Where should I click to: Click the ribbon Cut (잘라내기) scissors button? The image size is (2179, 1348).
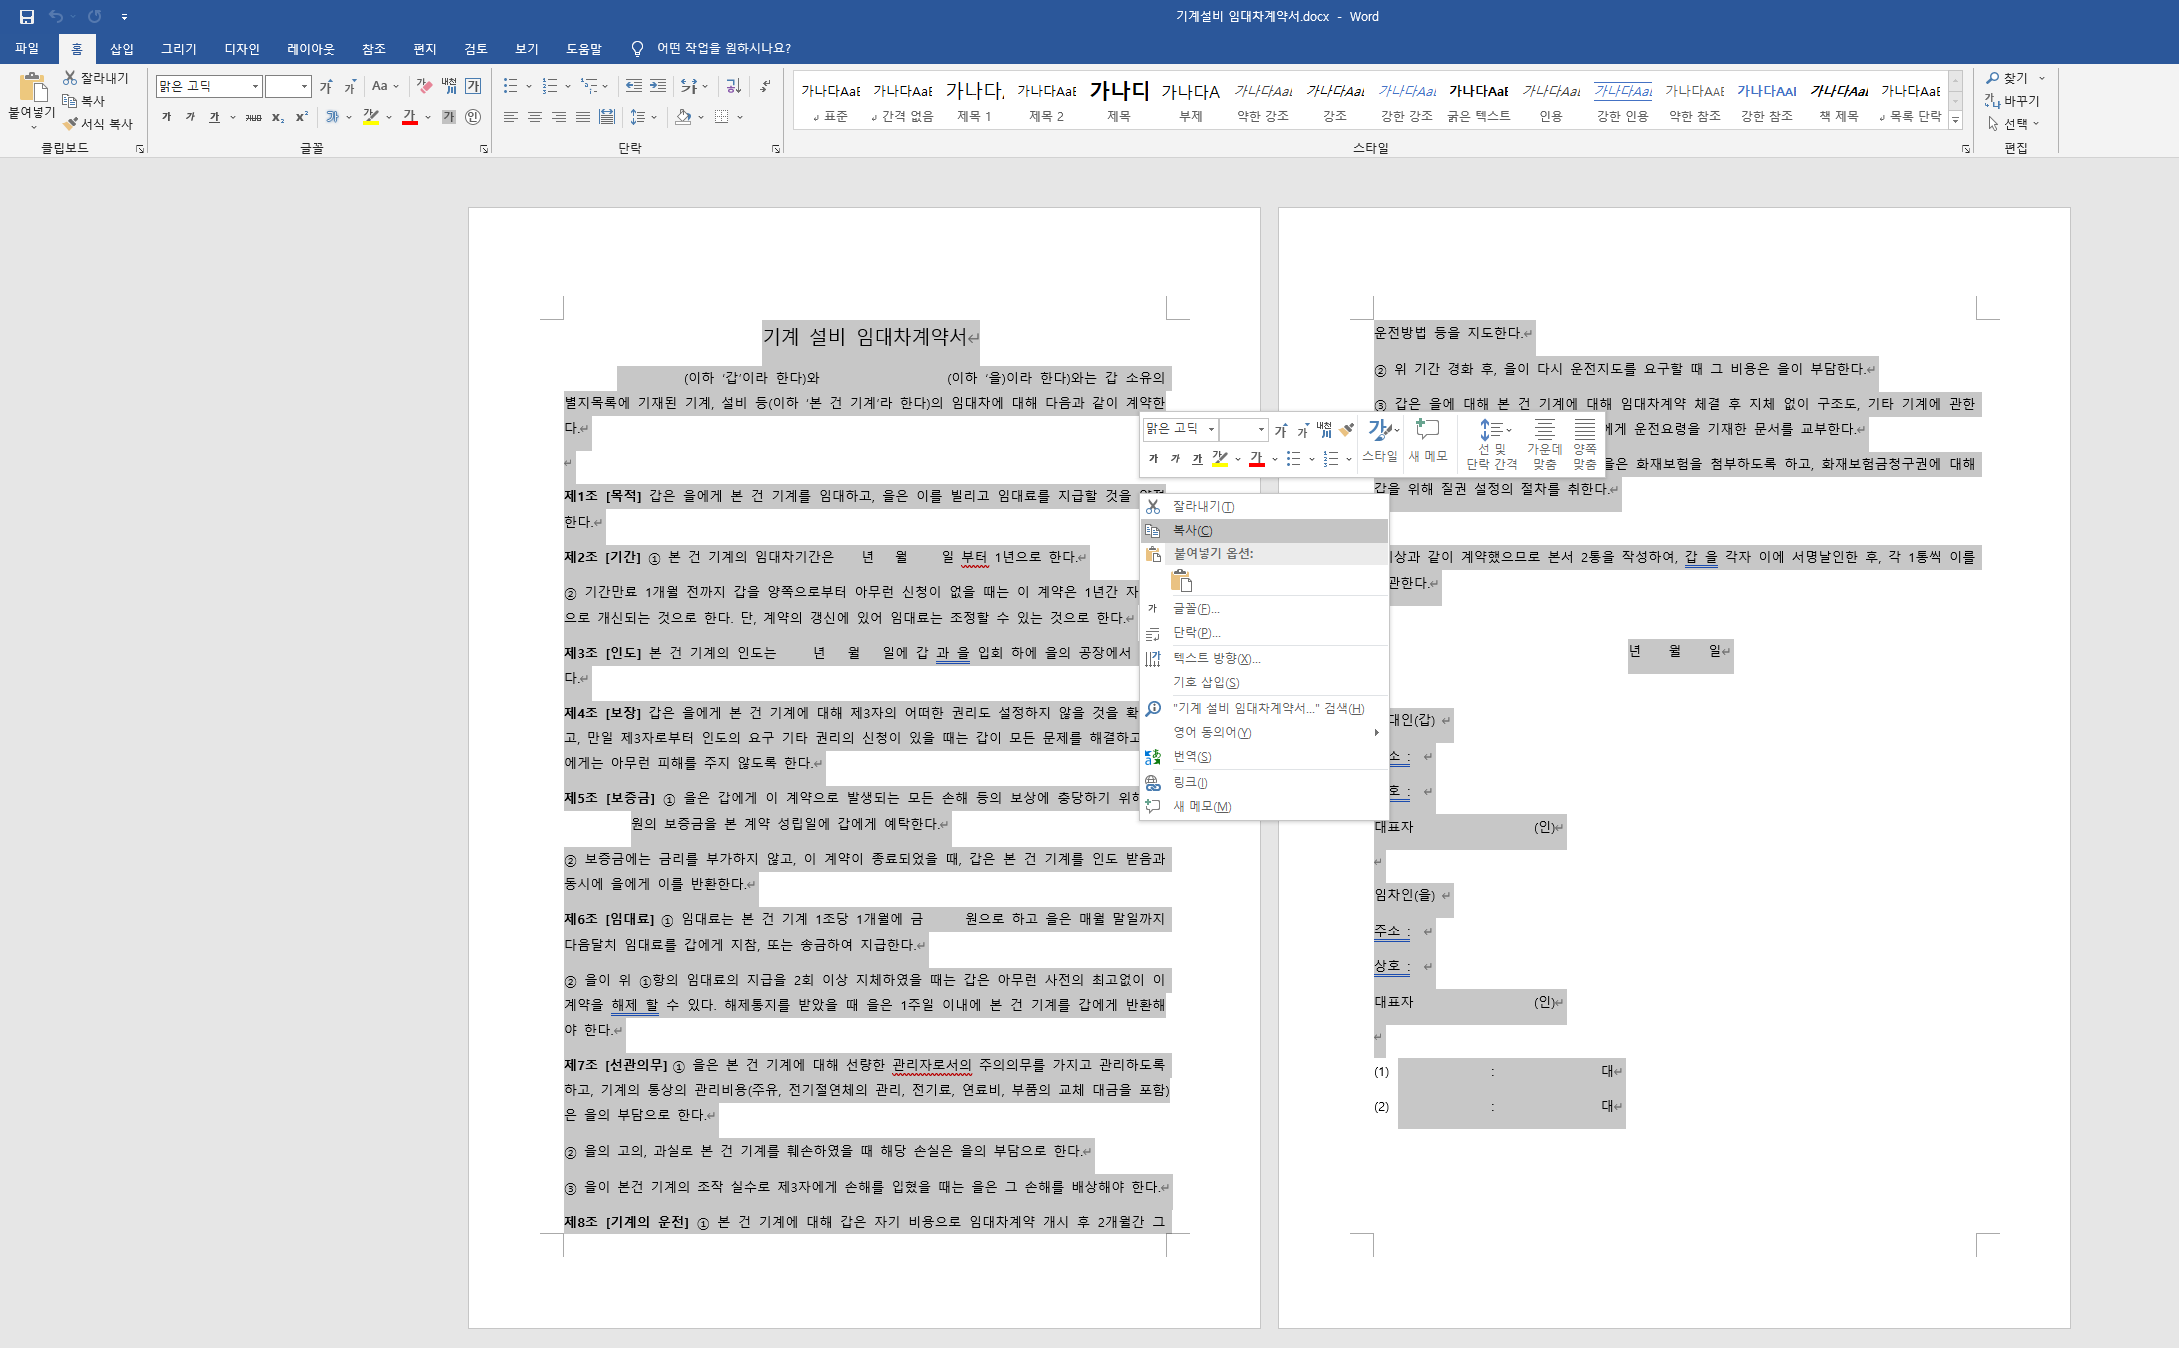click(96, 78)
